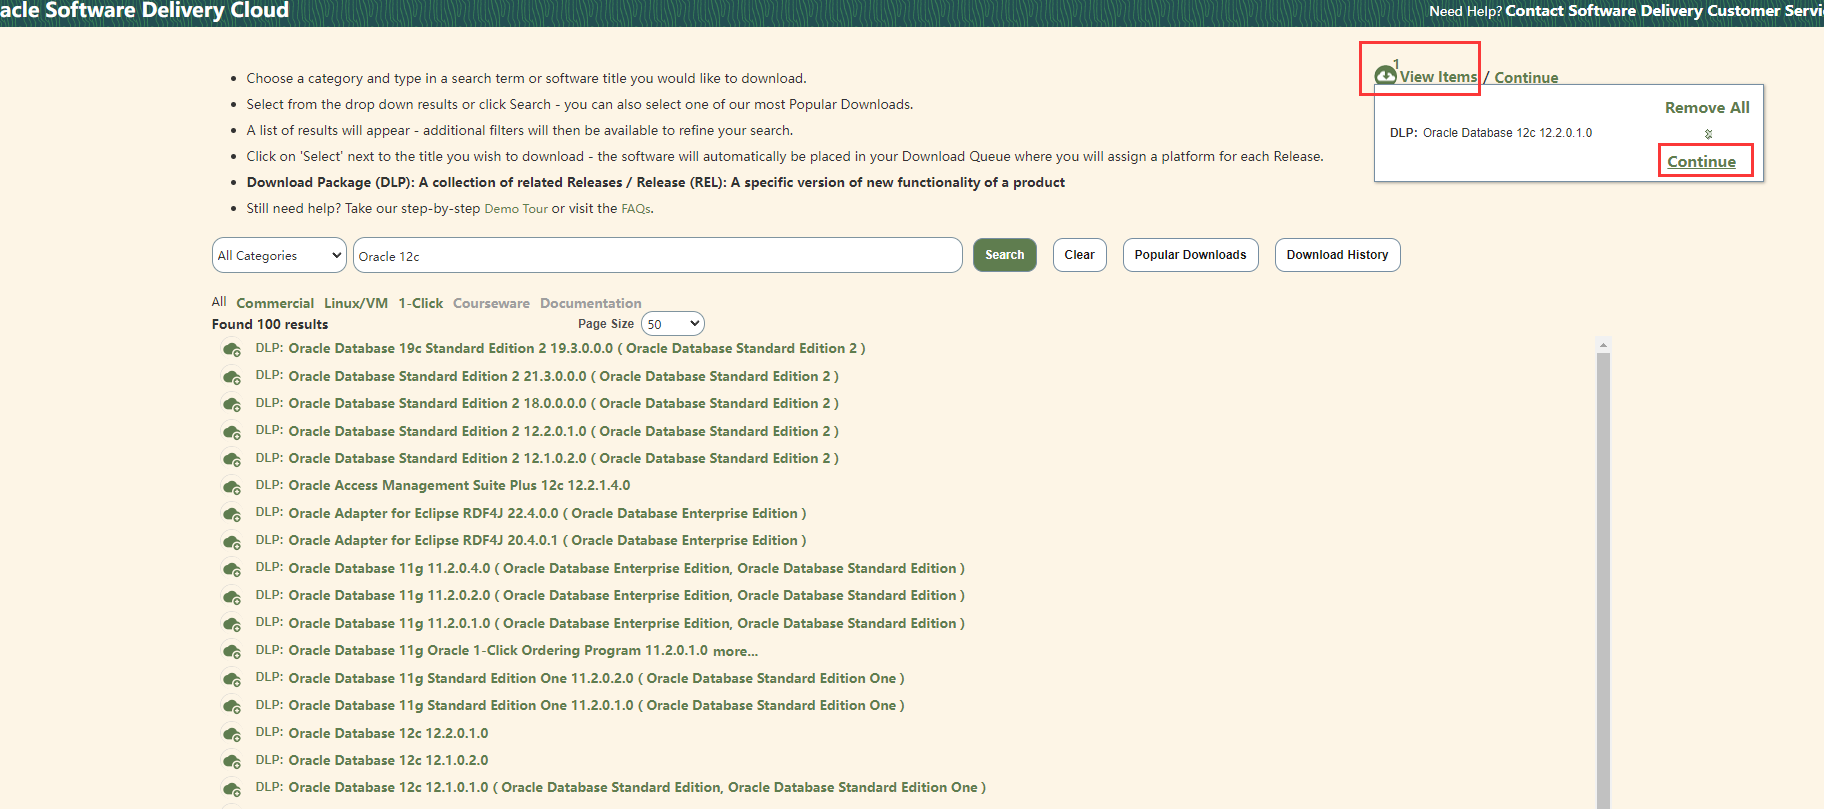This screenshot has height=809, width=1824.
Task: Click download icon for Standard Edition 2 18.0.0.0.0
Action: [x=231, y=404]
